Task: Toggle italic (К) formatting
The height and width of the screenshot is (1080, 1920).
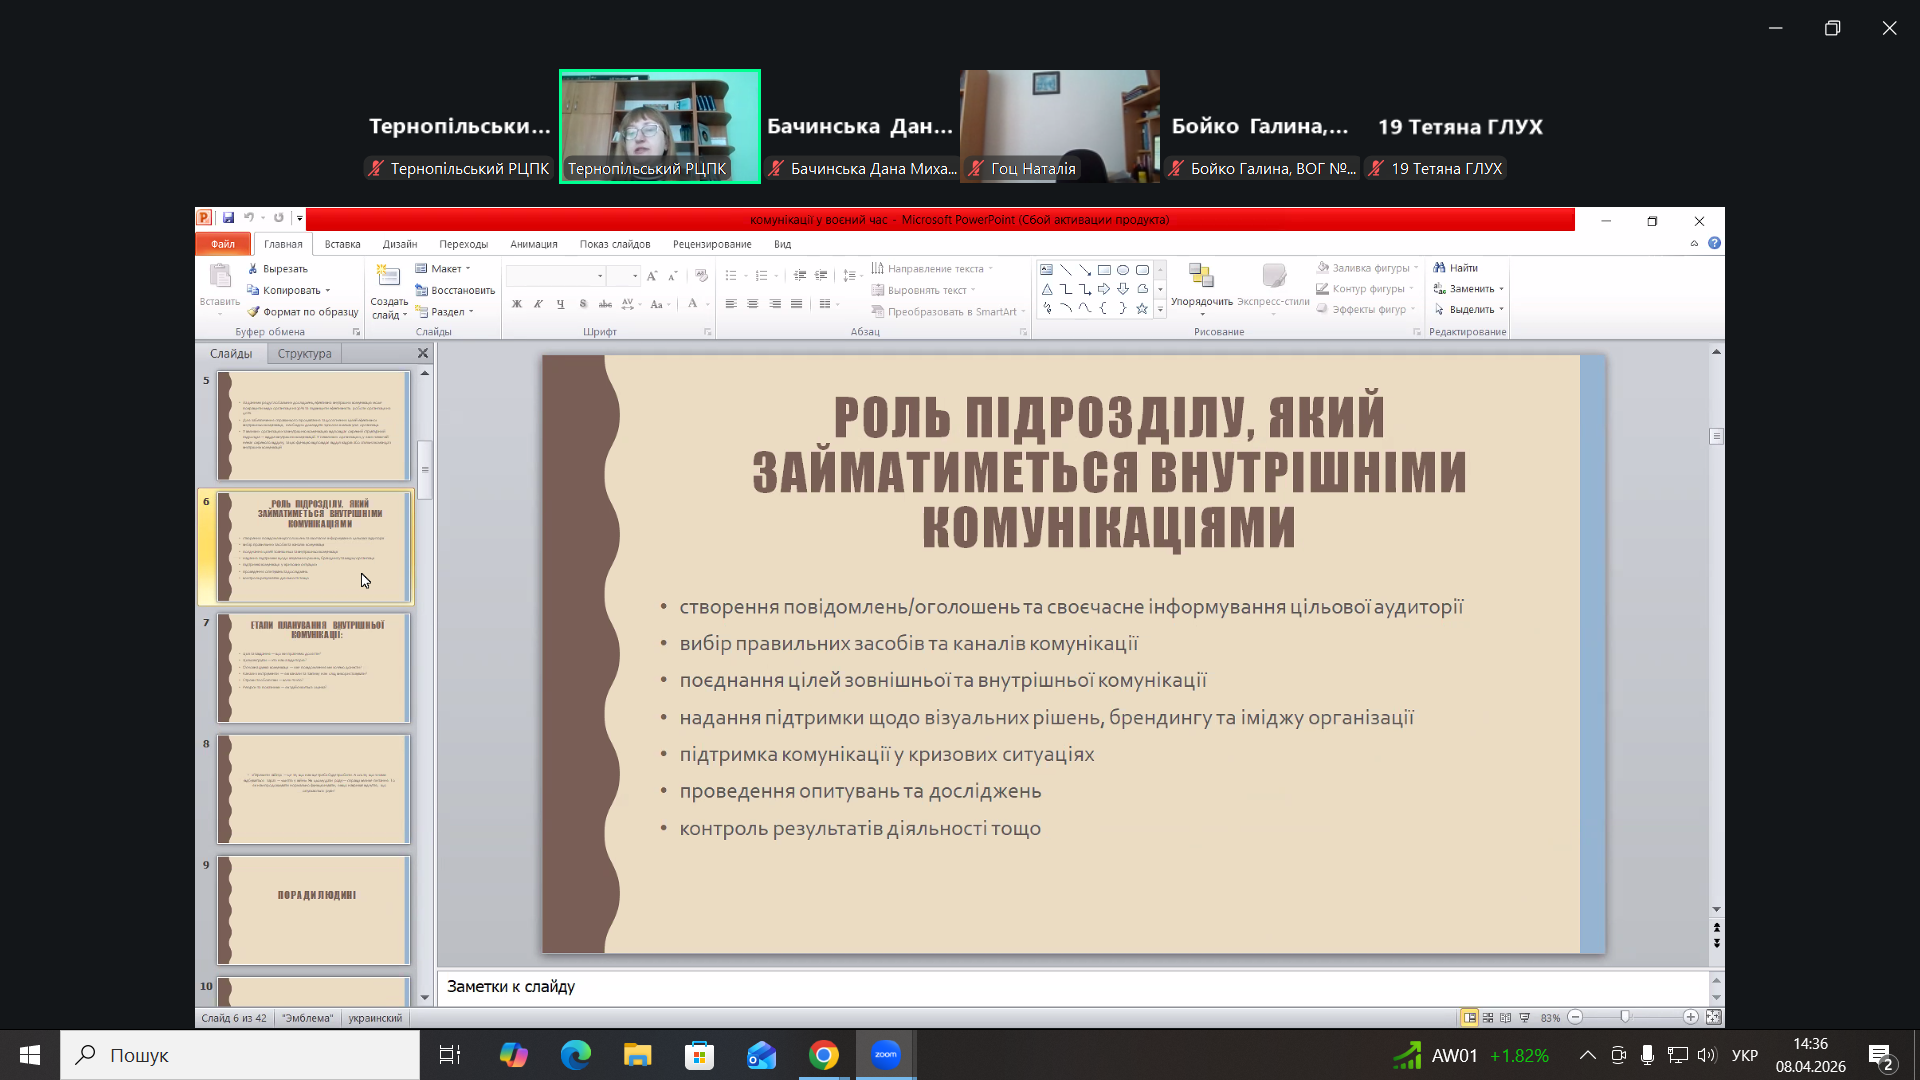Action: [x=538, y=304]
